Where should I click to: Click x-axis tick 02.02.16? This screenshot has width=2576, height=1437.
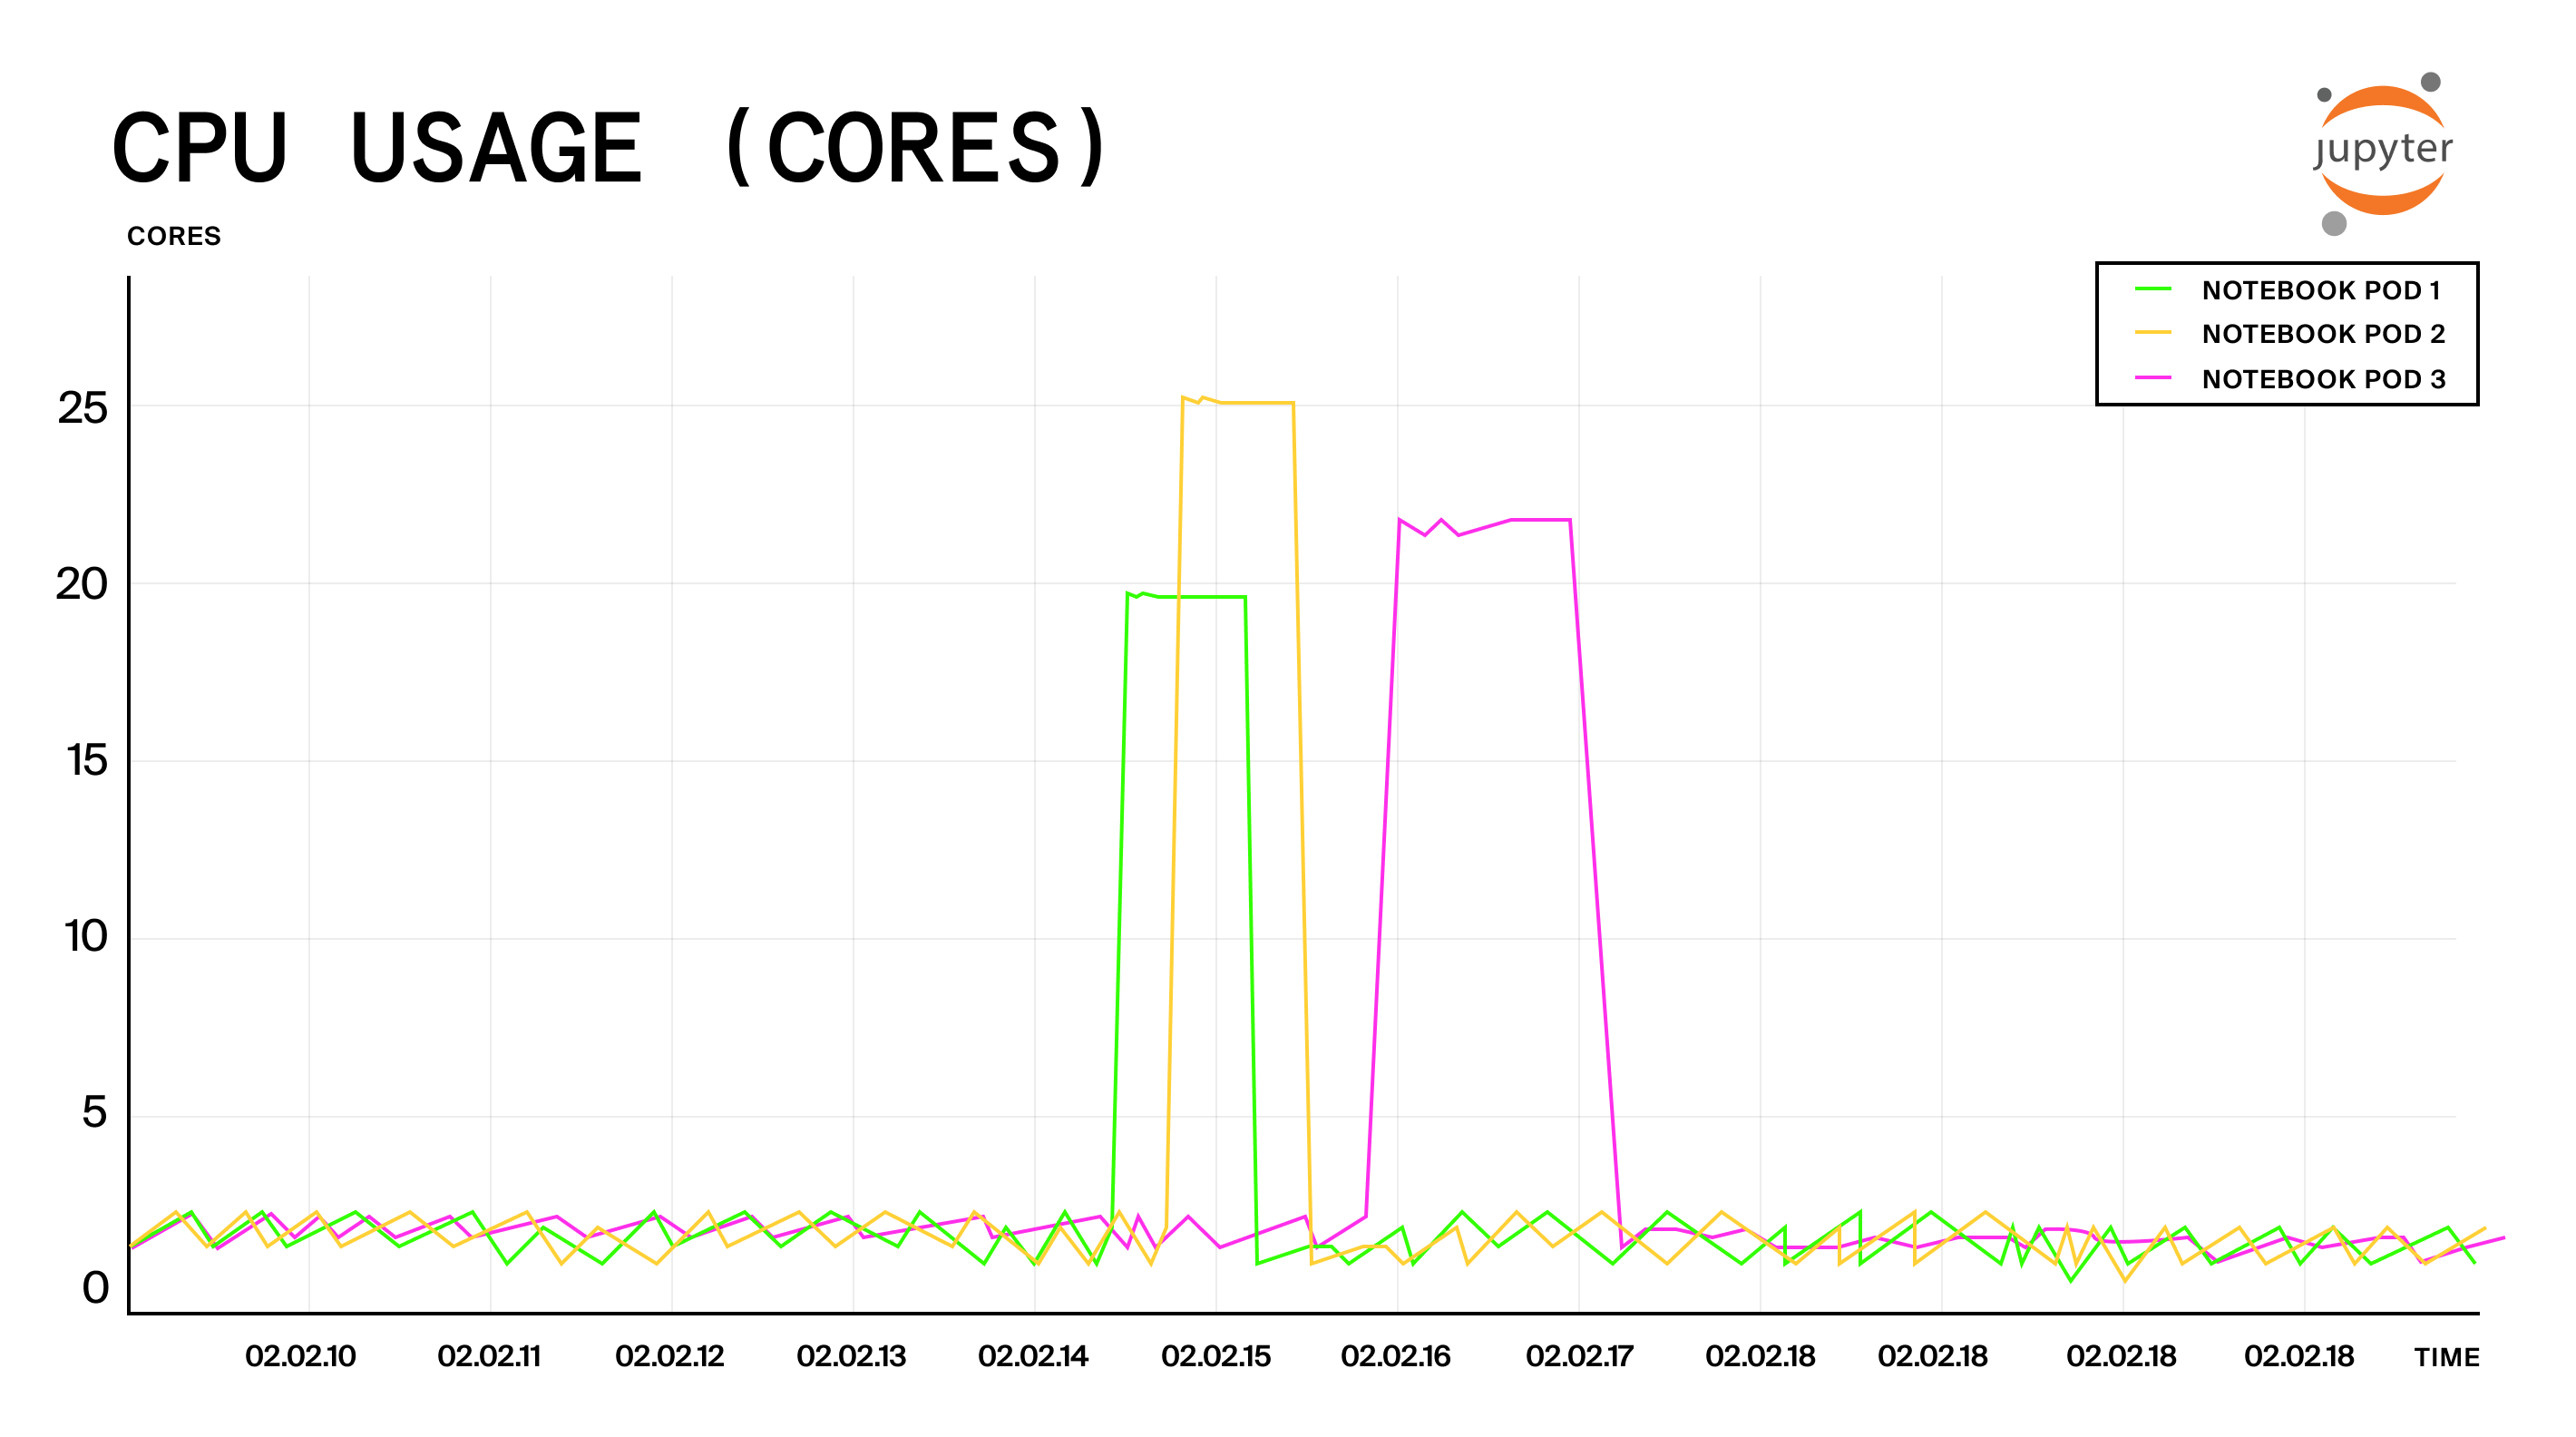[x=1395, y=1356]
